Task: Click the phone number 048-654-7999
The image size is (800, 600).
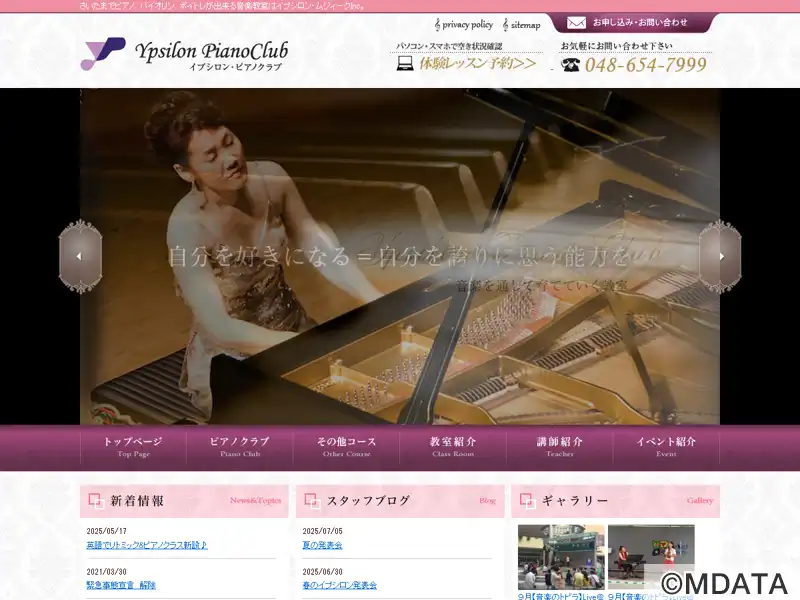Action: click(645, 64)
